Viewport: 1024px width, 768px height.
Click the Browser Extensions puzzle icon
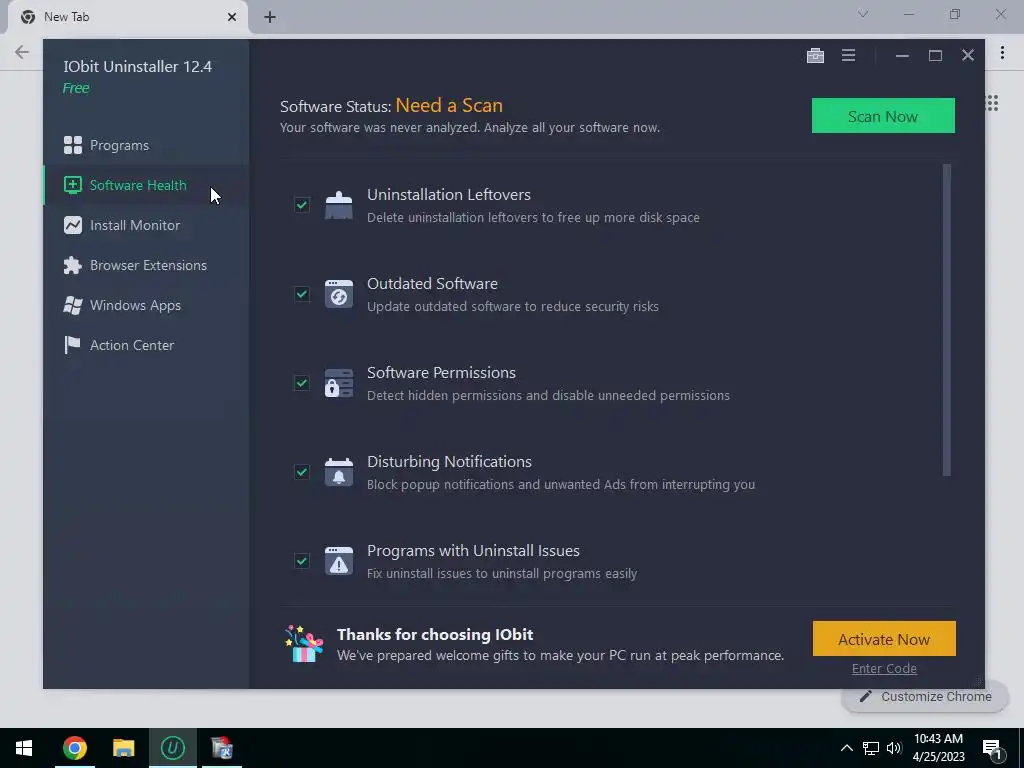(72, 265)
